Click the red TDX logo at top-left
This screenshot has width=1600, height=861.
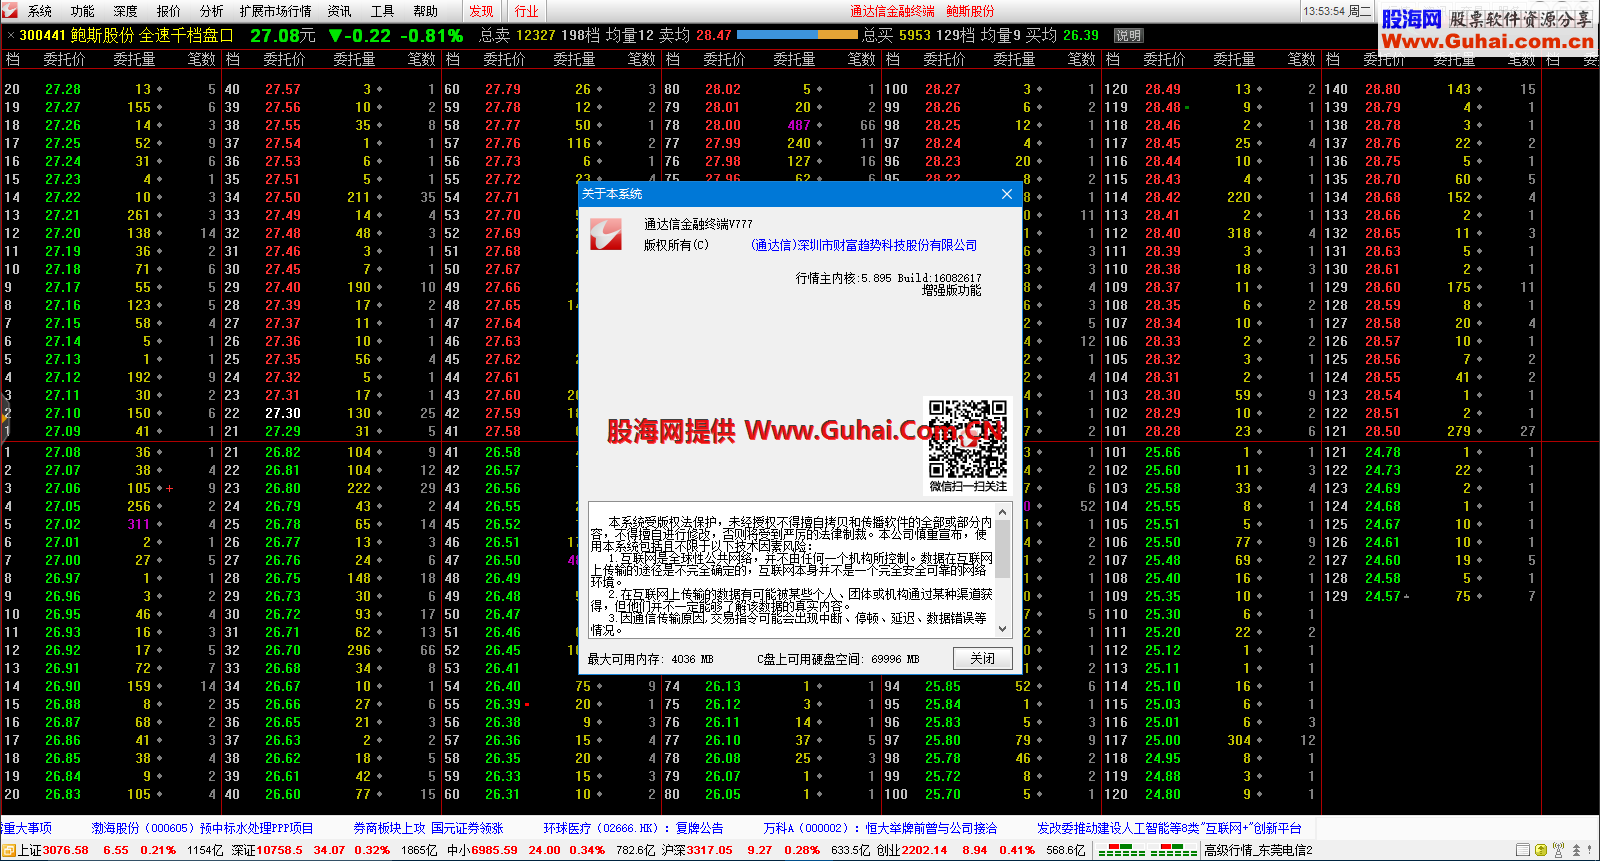(x=11, y=10)
